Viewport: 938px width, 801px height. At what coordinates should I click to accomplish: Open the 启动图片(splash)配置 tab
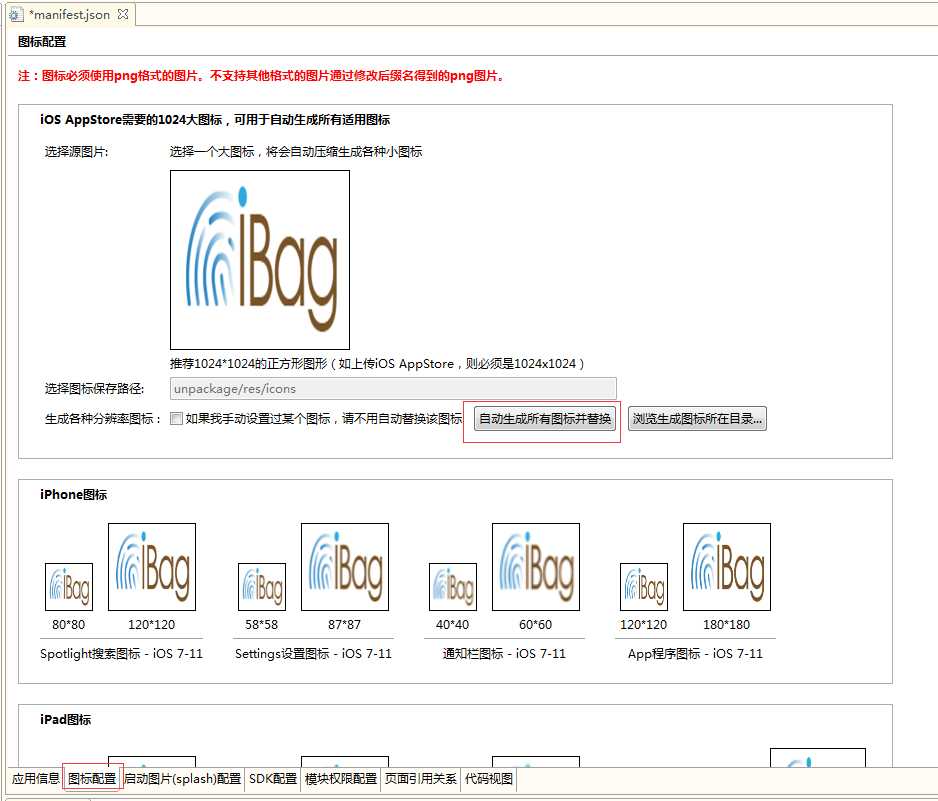[182, 779]
